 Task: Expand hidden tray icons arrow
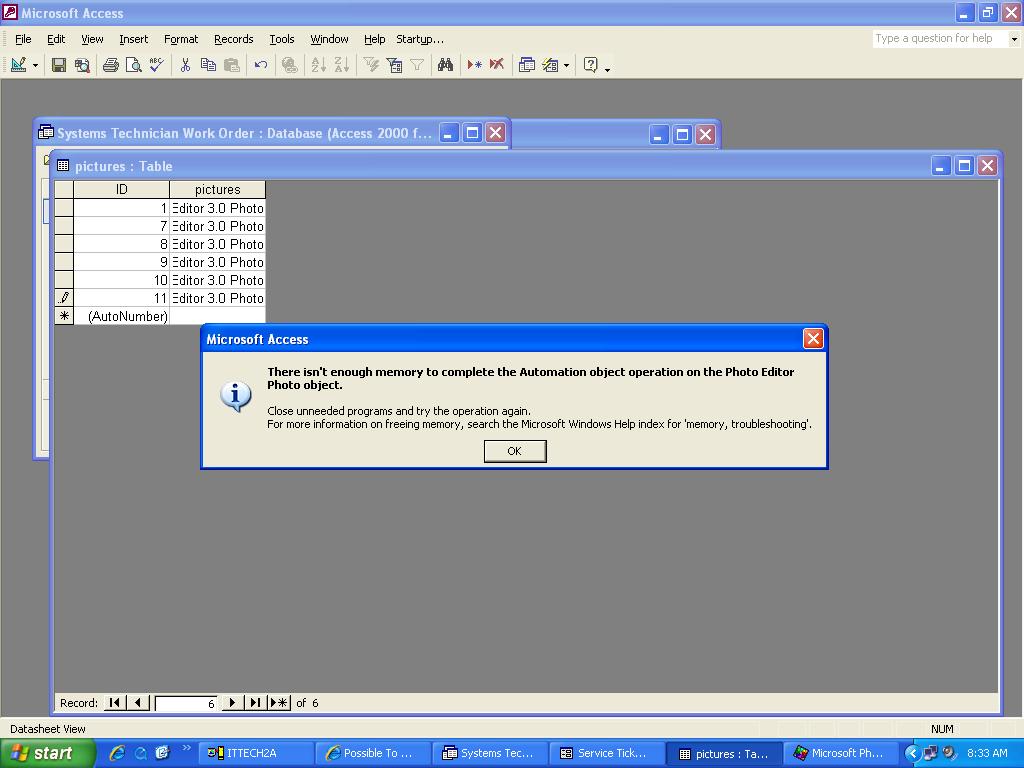pos(912,753)
